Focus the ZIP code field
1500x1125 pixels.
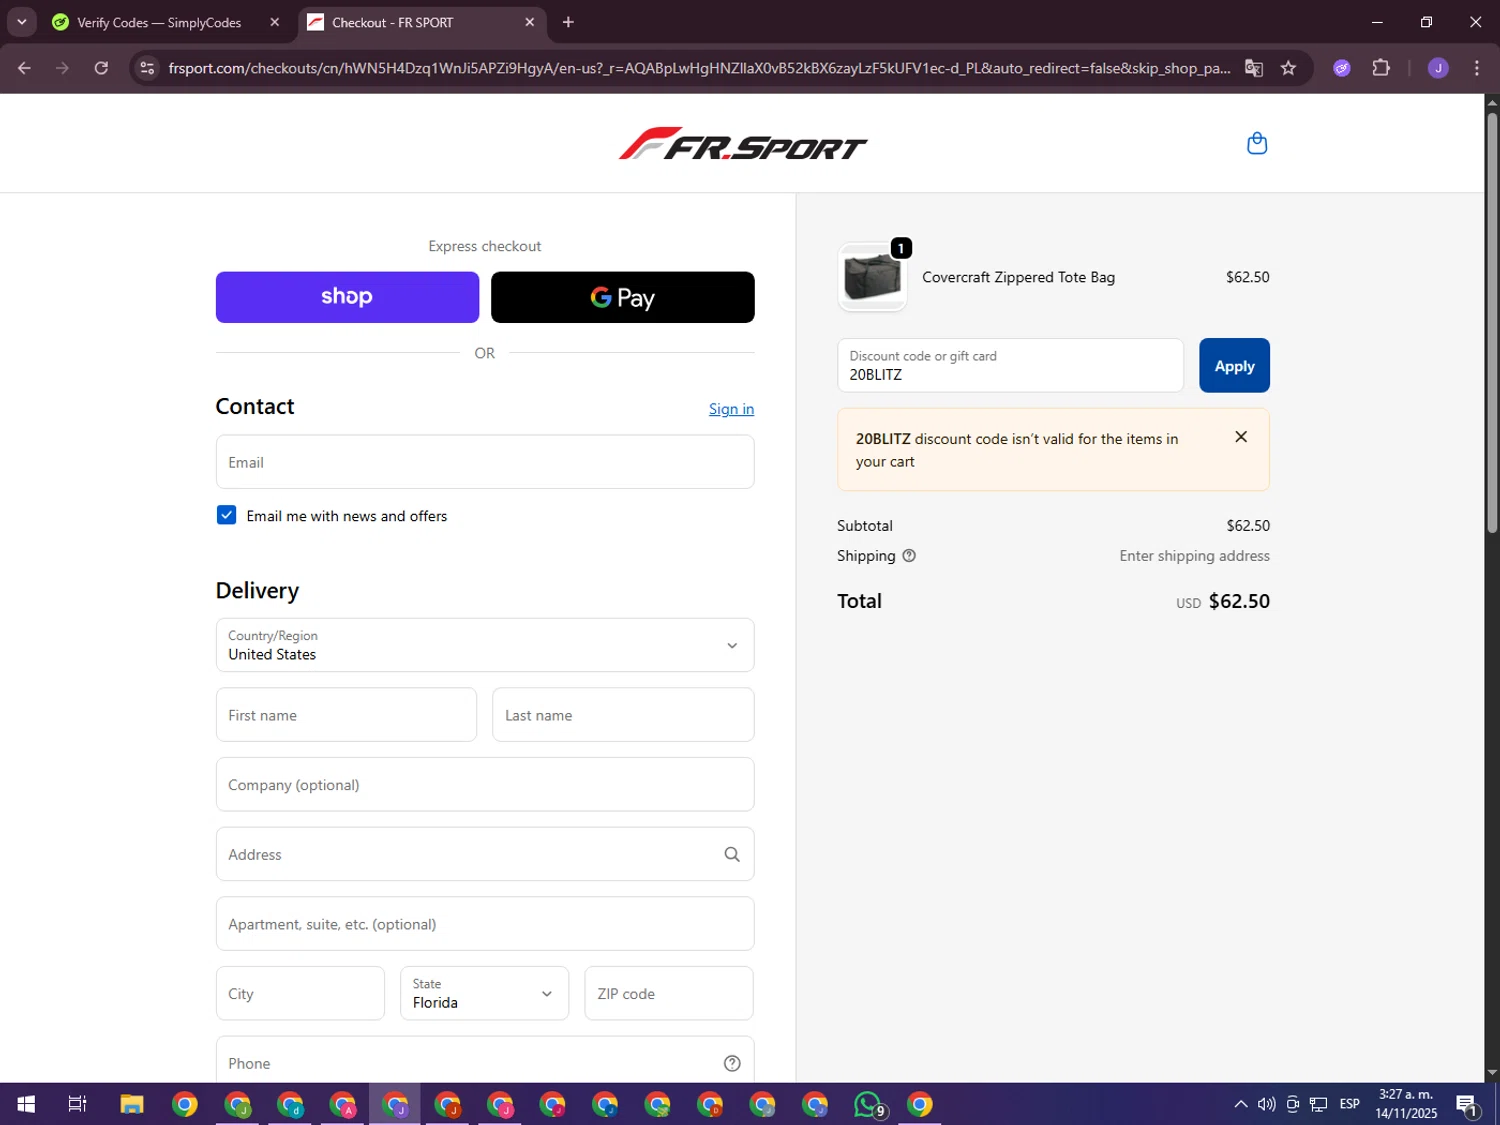point(669,993)
